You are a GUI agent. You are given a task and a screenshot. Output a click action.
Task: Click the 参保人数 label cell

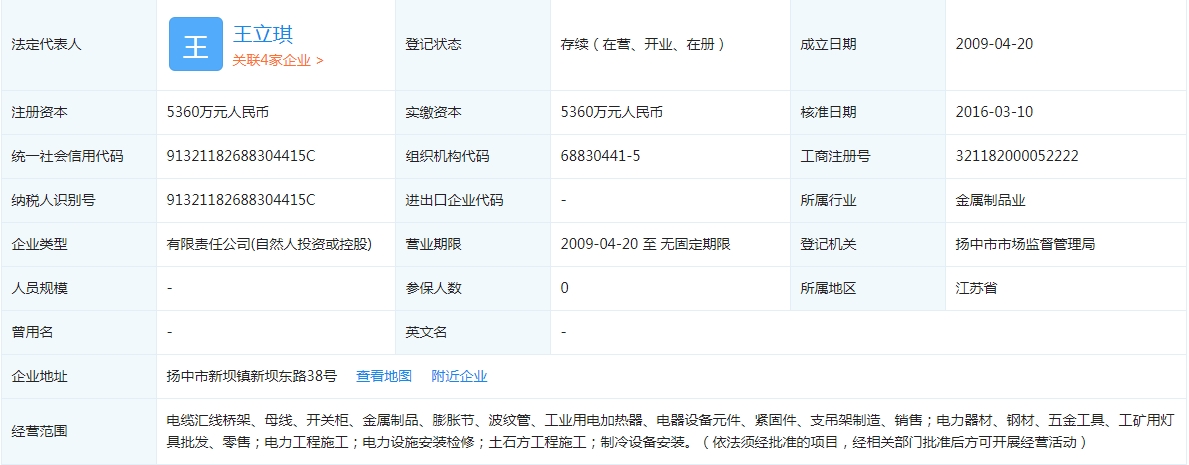tap(433, 288)
